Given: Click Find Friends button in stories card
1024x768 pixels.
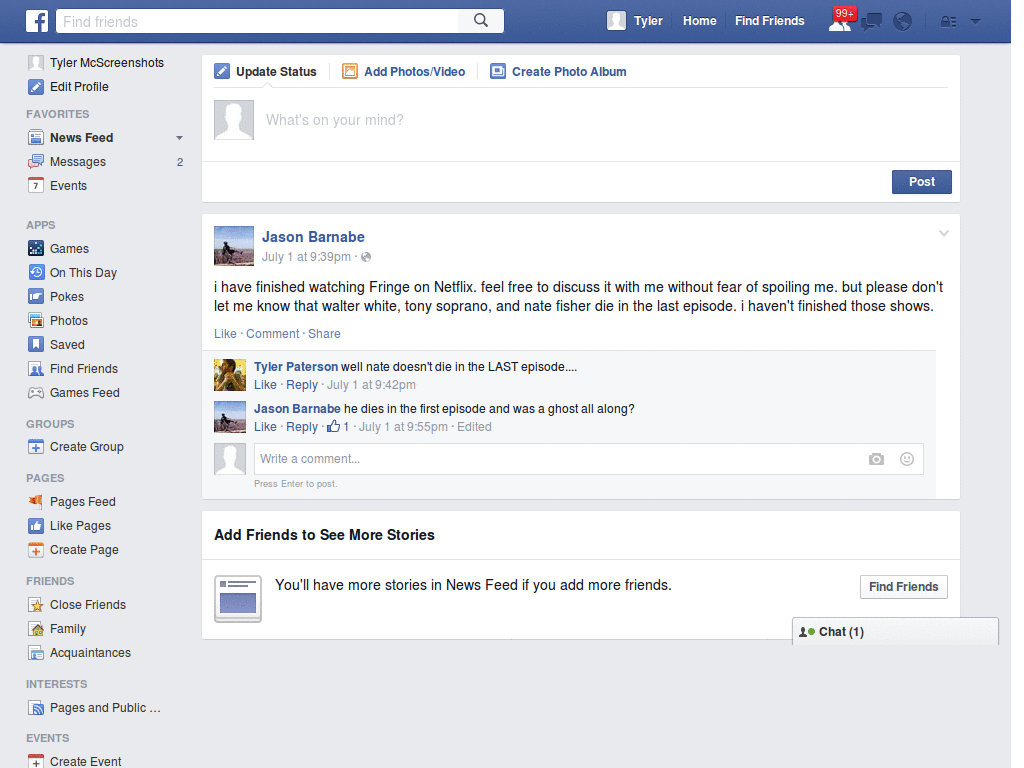Looking at the screenshot, I should point(903,587).
